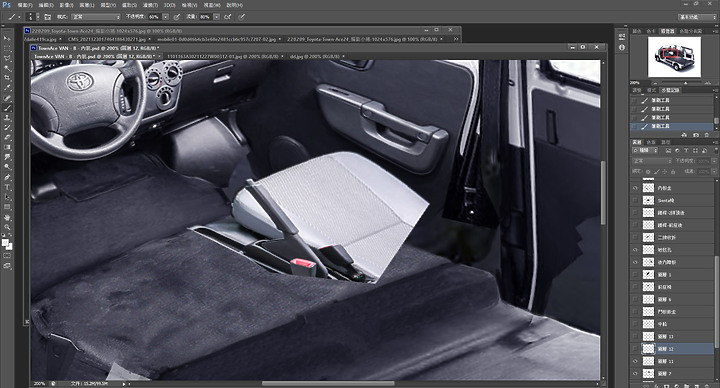Open the brush preset picker dropdown
This screenshot has height=388, width=720.
(38, 17)
